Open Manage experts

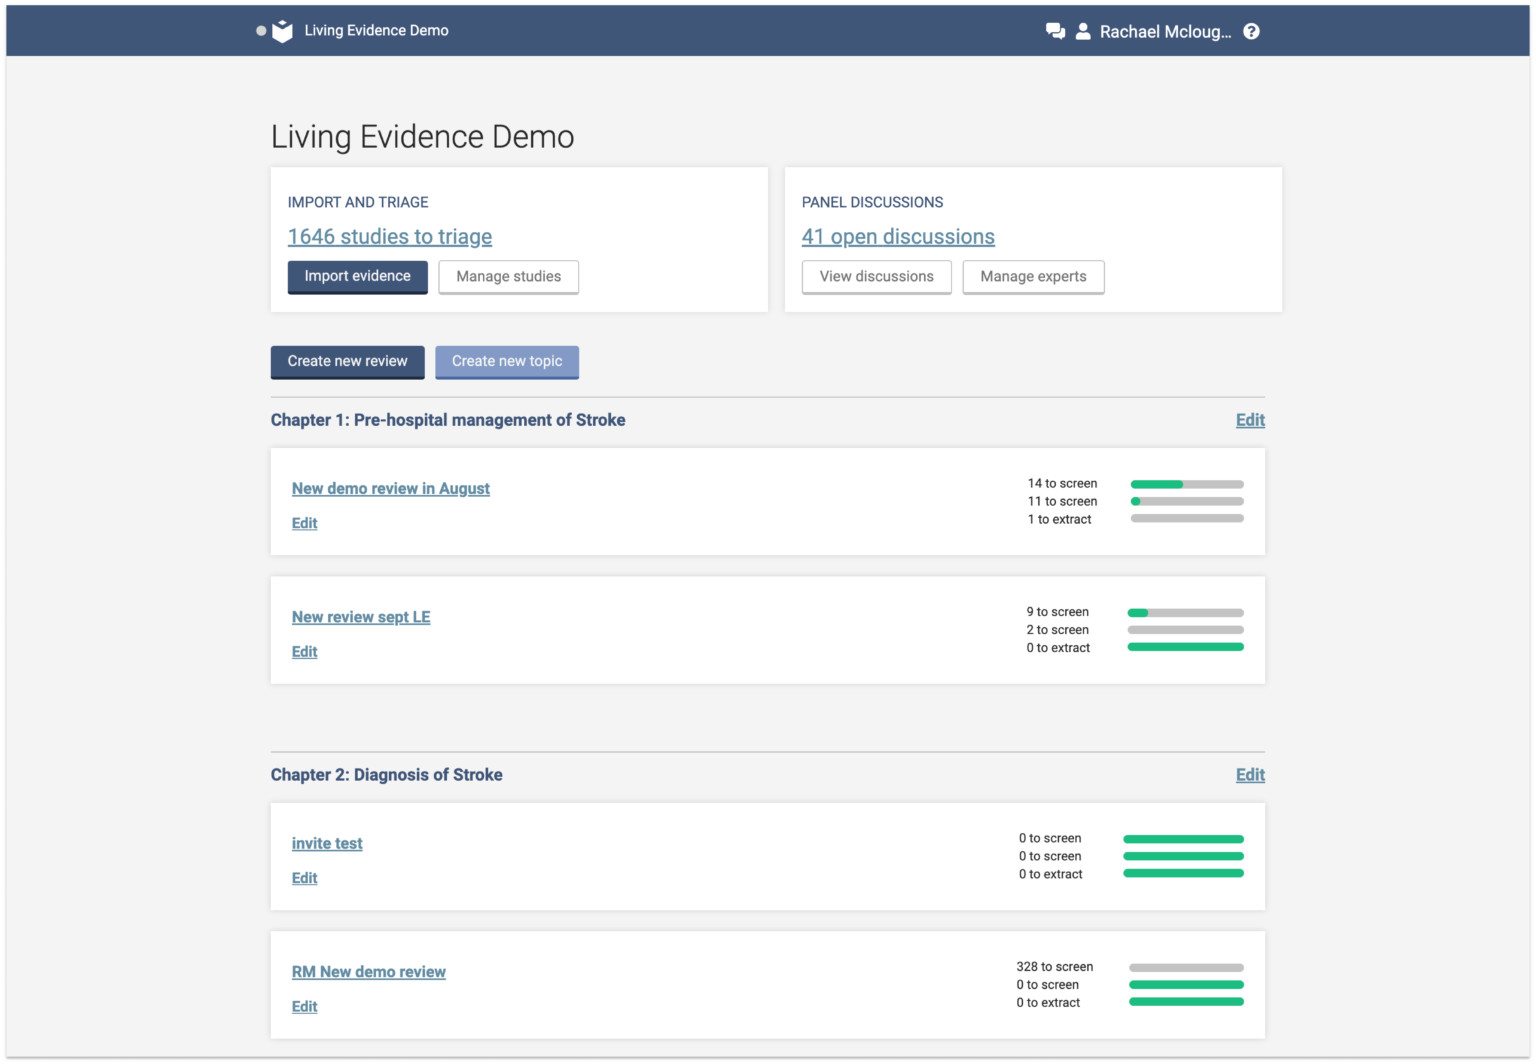[x=1033, y=277]
